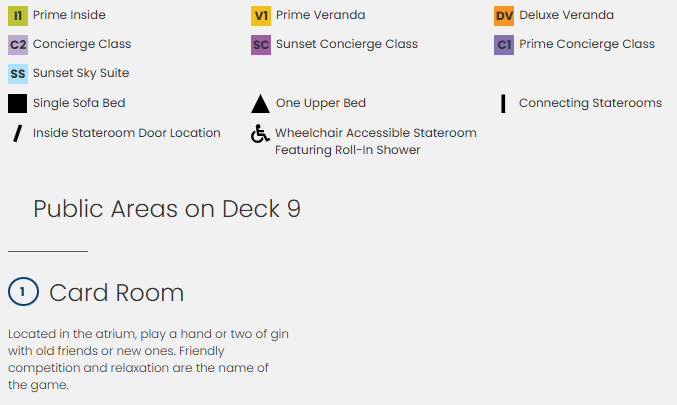Click the Card Room heading
677x405 pixels.
pyautogui.click(x=116, y=293)
